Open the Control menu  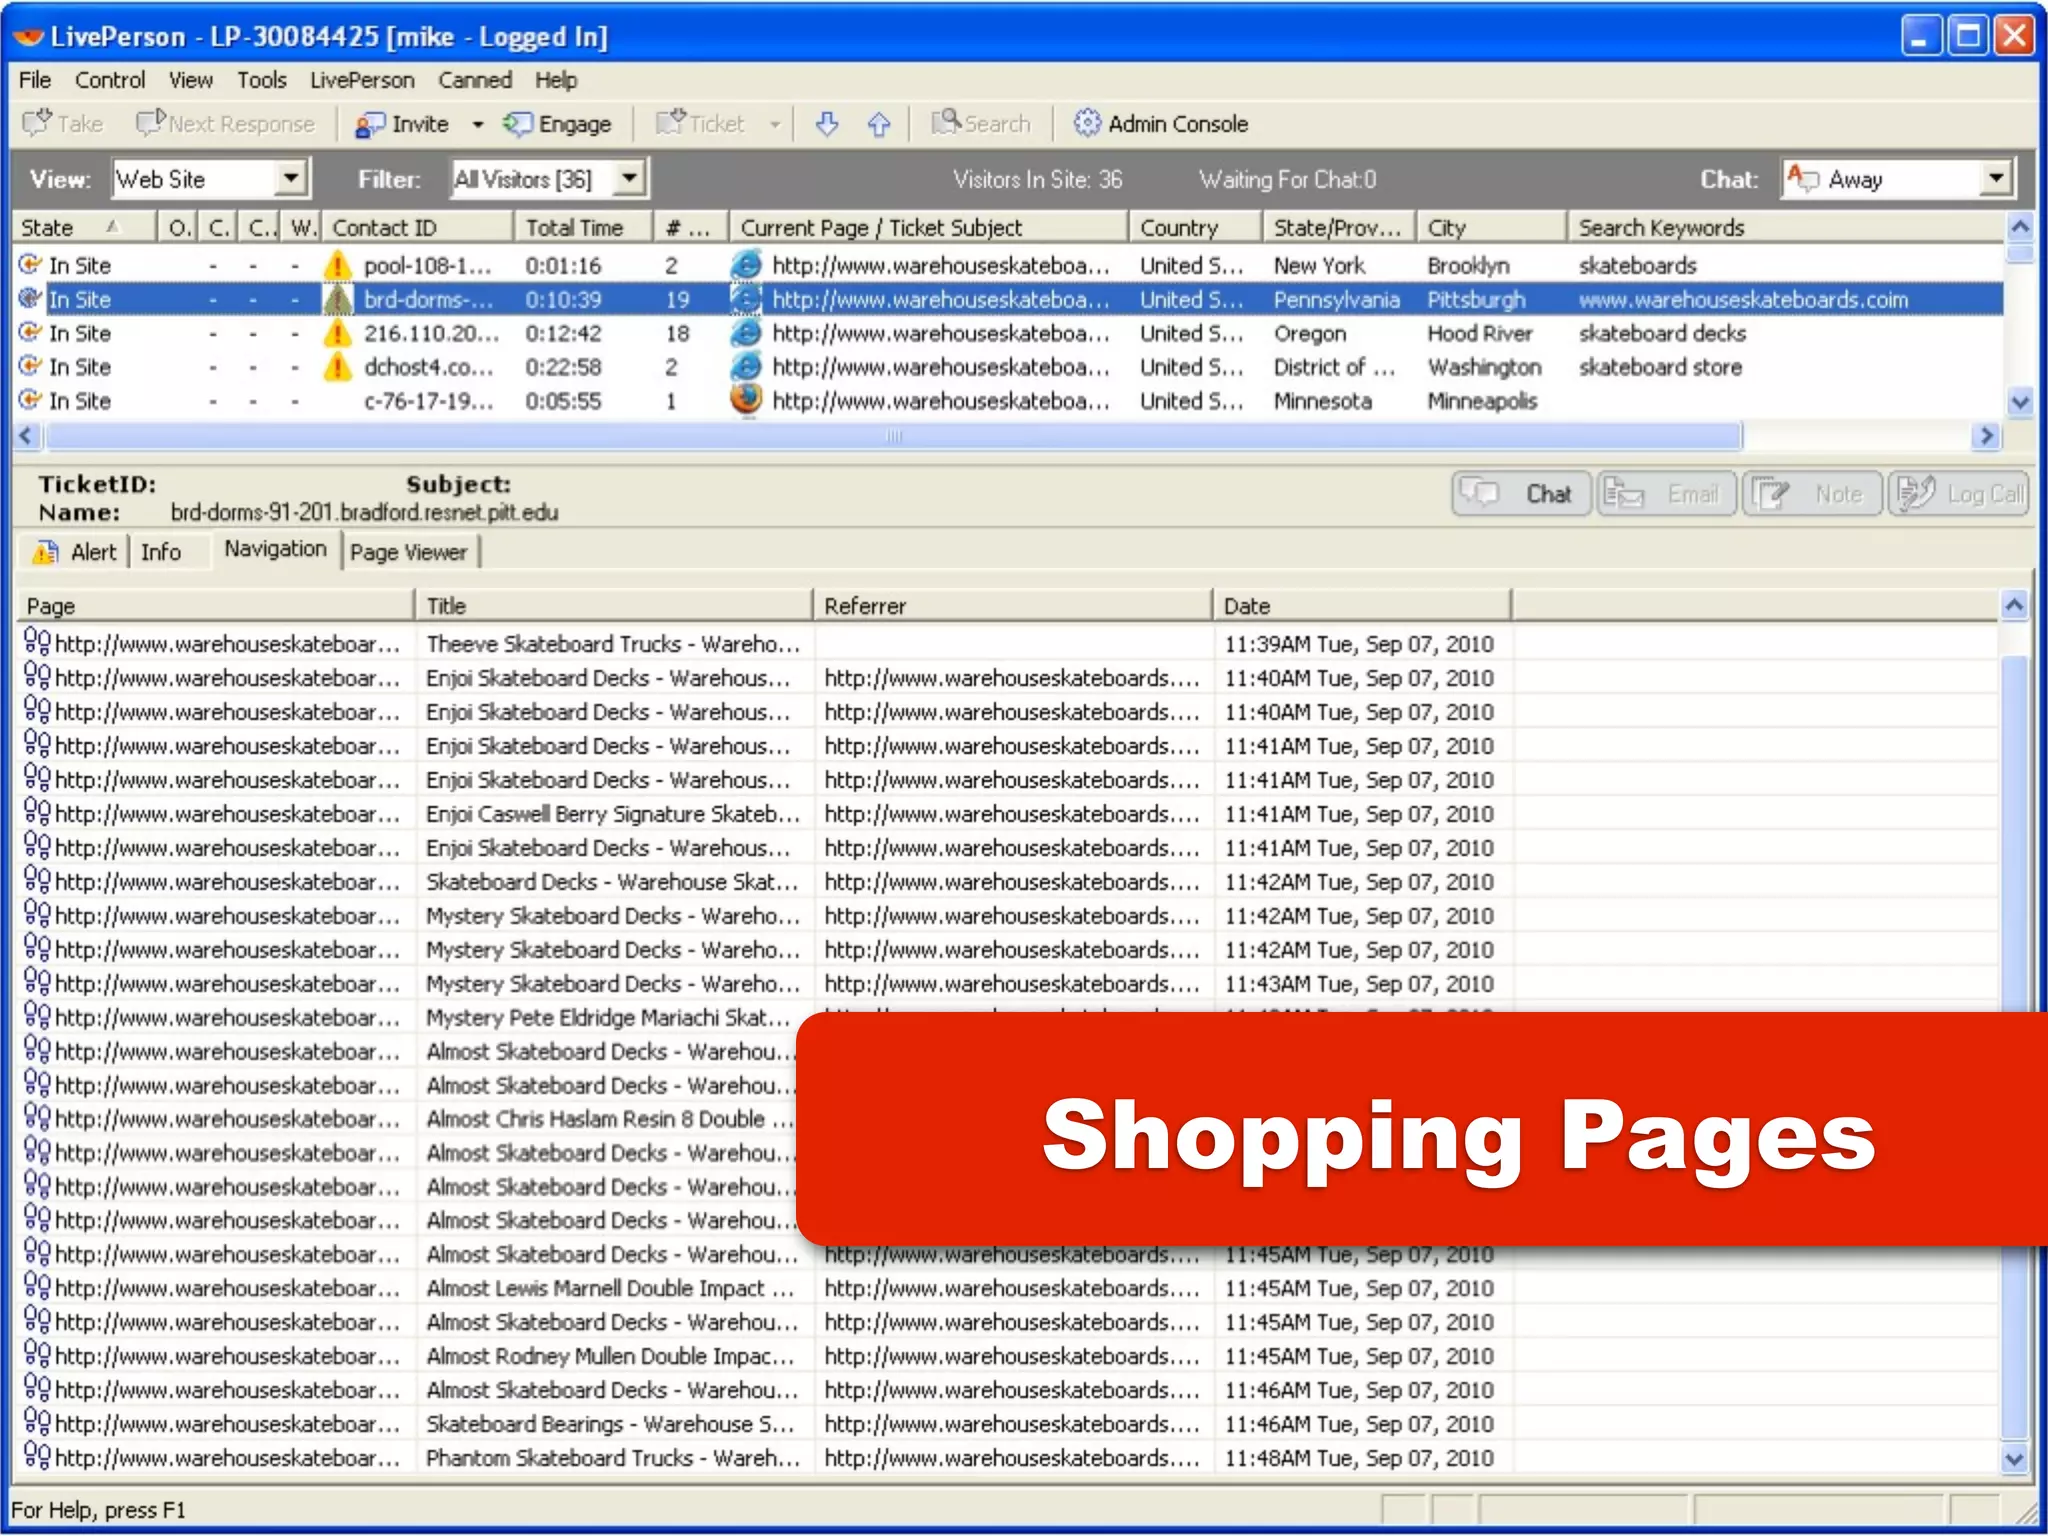110,80
